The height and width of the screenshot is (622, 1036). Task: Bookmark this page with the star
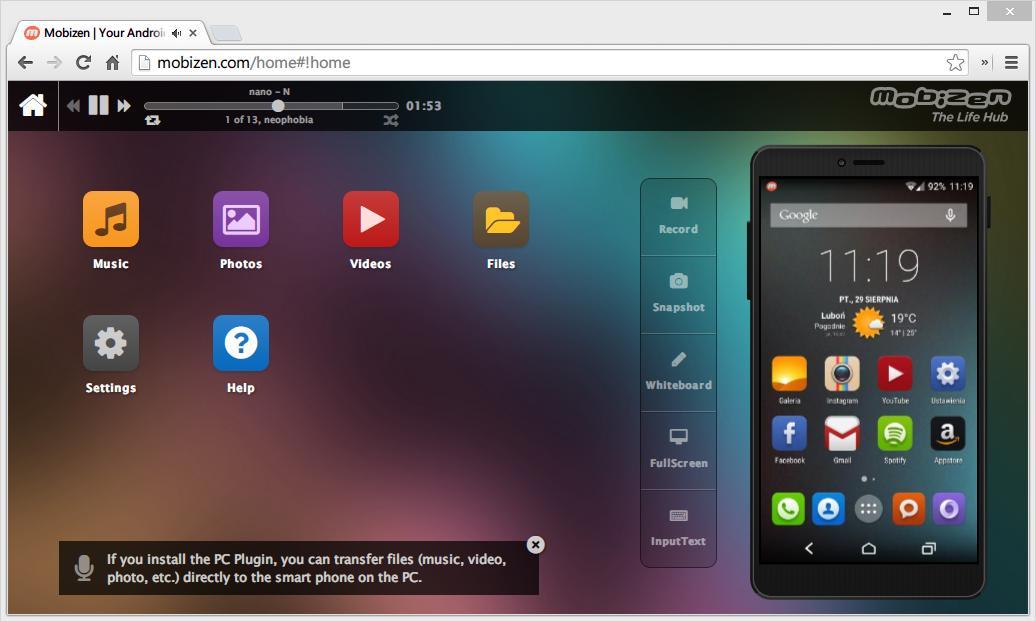click(x=955, y=63)
